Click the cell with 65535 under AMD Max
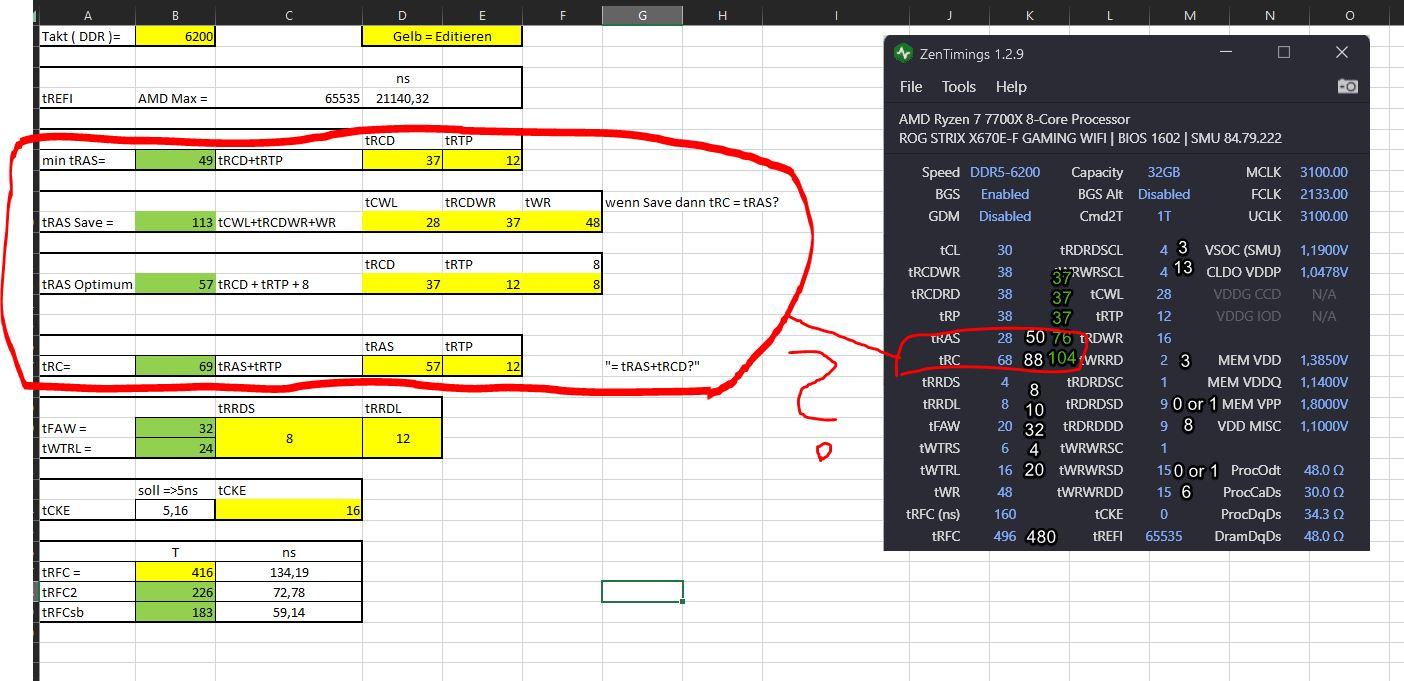 (289, 98)
